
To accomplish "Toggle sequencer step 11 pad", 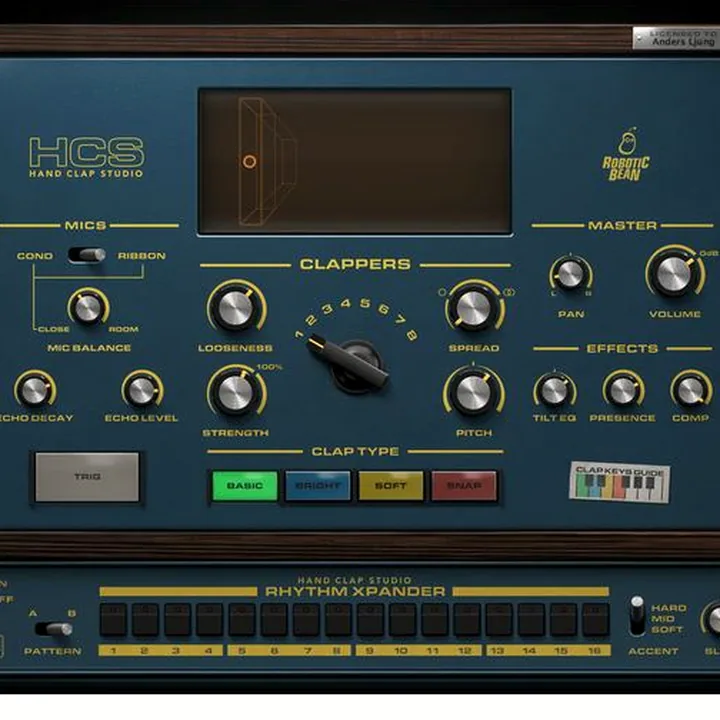I will 435,619.
